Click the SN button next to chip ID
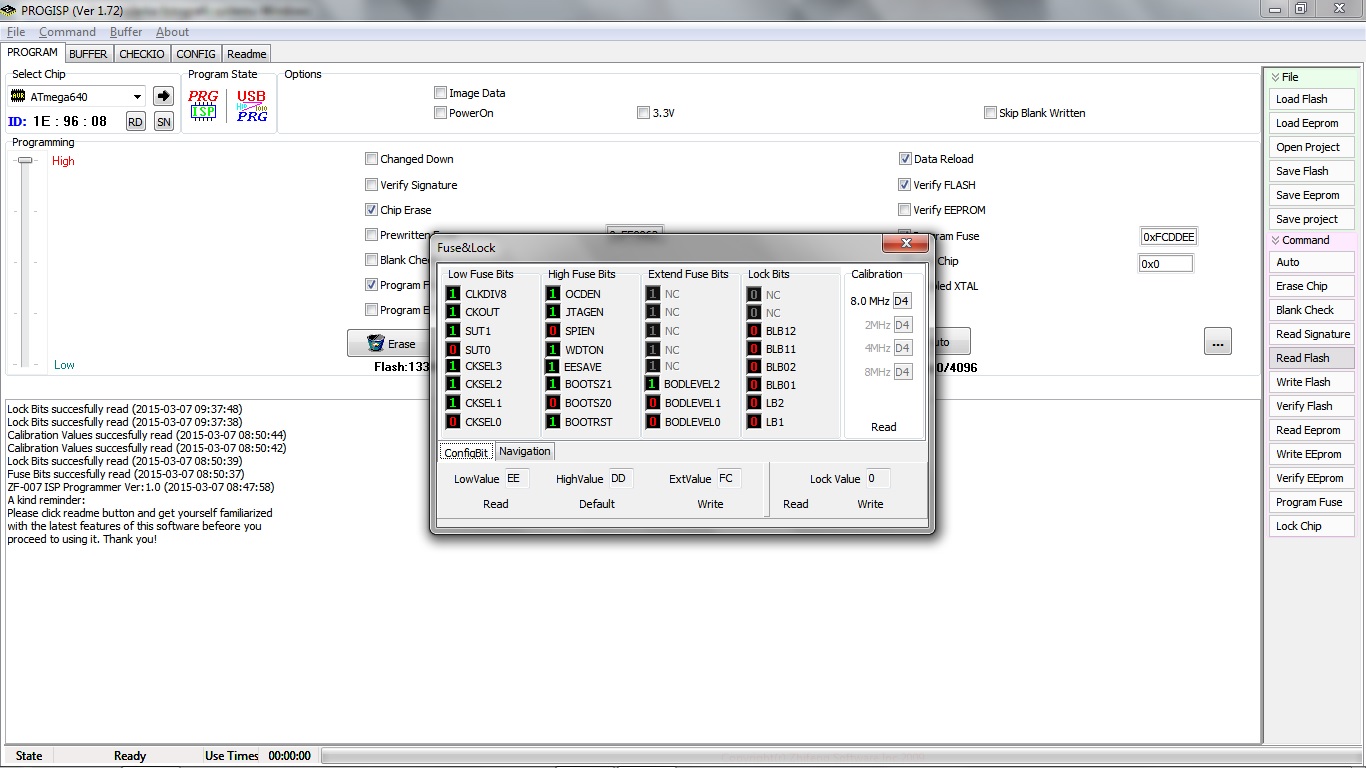 click(x=164, y=121)
